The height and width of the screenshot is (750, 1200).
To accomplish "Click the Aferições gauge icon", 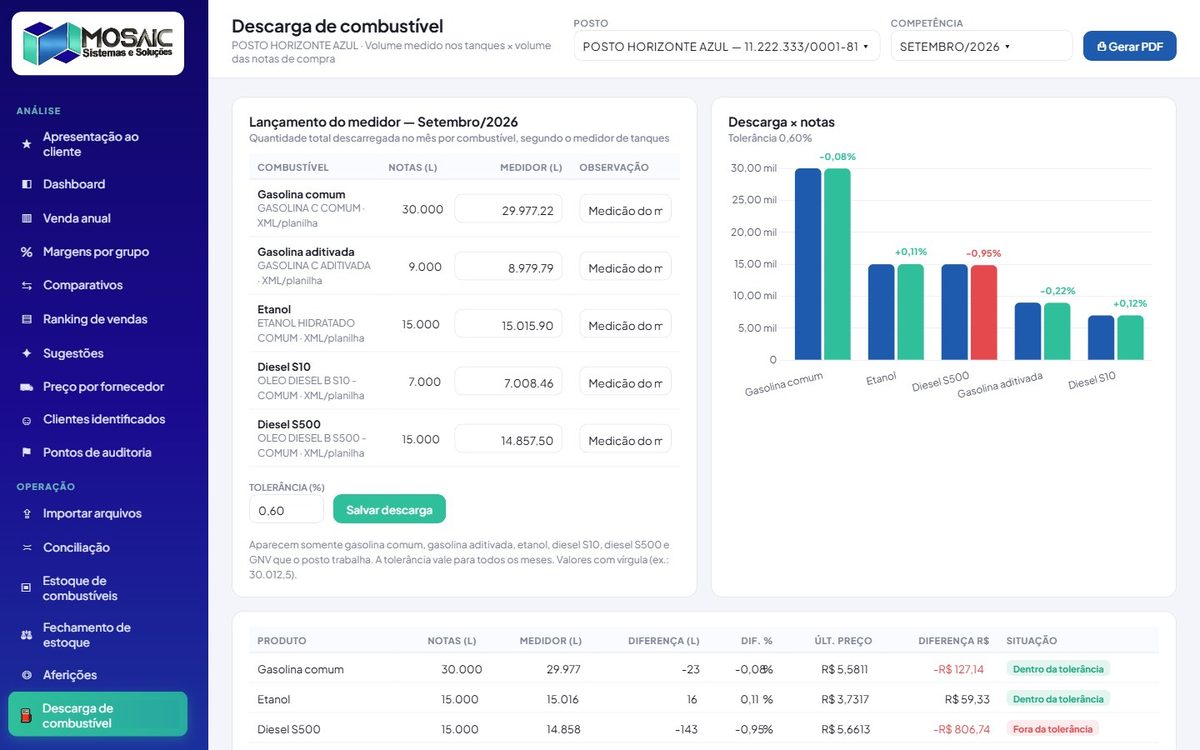I will 27,675.
